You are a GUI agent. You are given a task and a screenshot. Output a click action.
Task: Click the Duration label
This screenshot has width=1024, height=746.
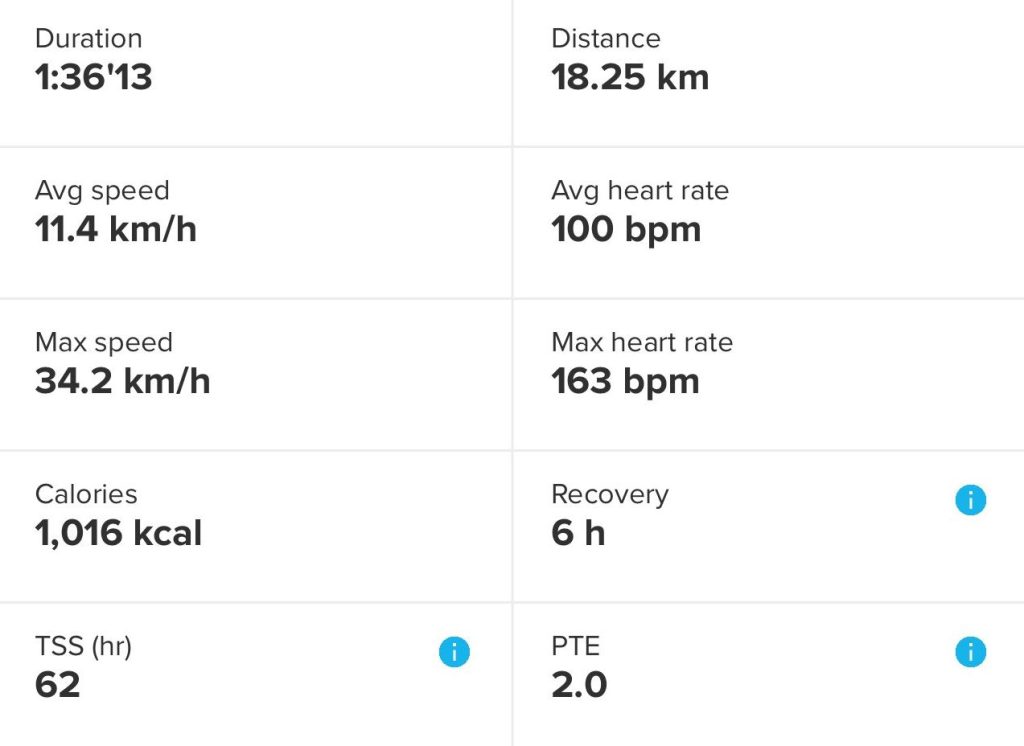click(89, 39)
